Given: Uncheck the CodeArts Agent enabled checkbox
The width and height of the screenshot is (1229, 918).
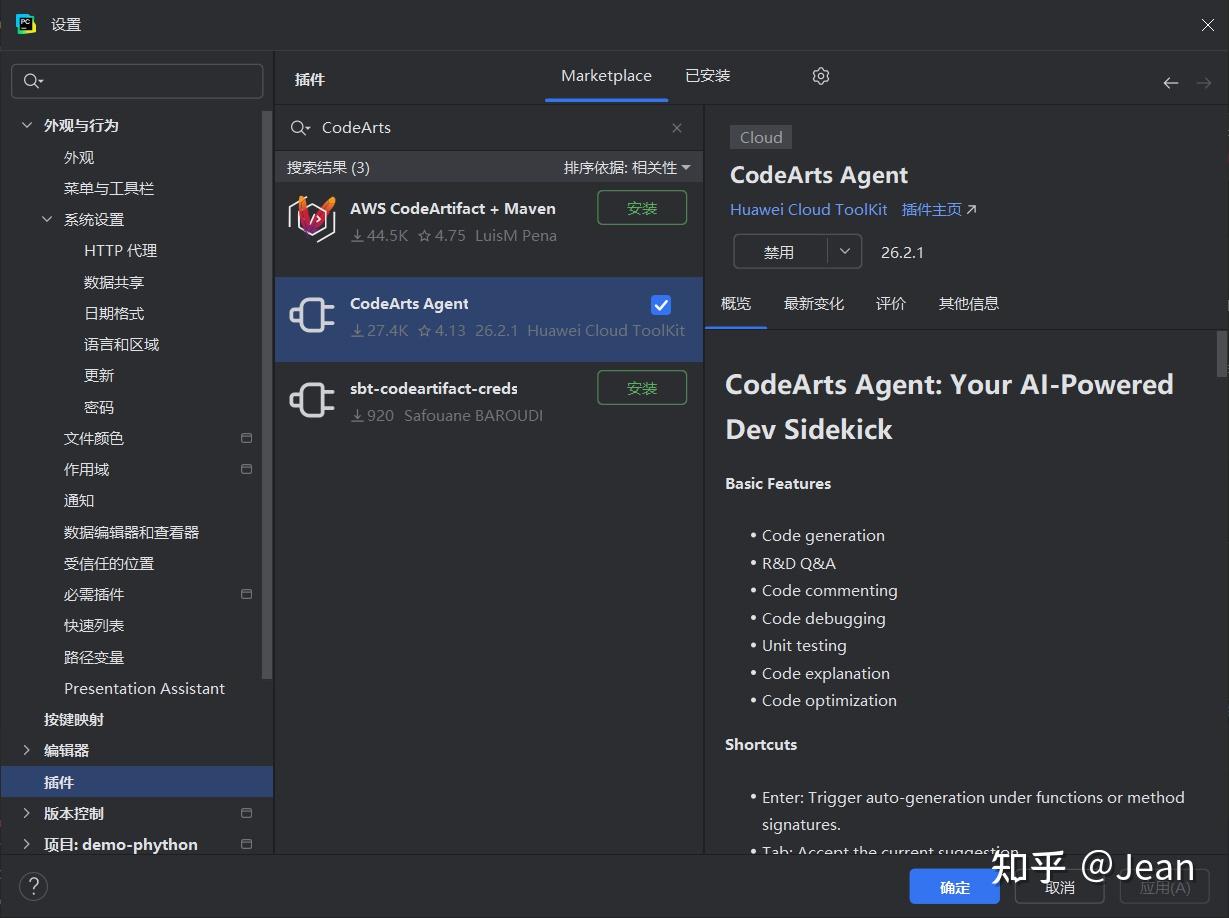Looking at the screenshot, I should 661,305.
